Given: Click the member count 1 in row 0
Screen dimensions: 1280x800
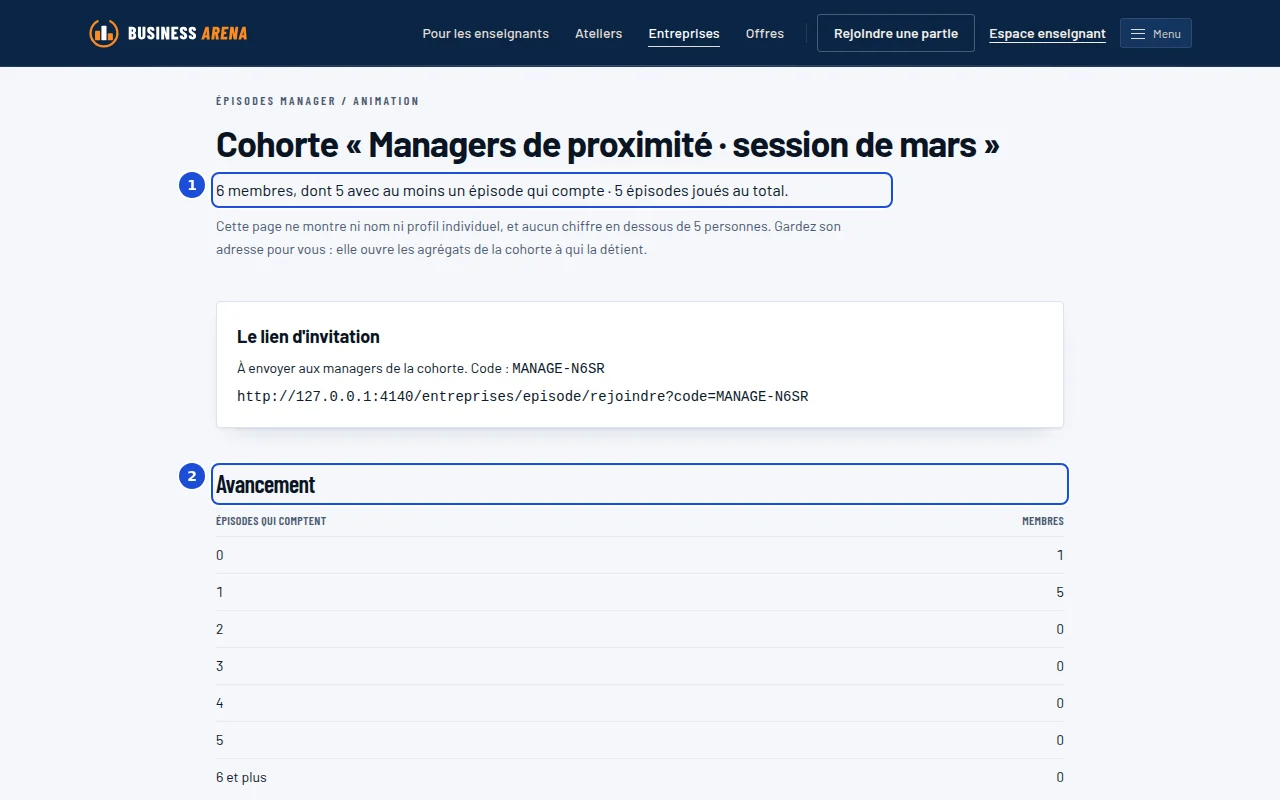Looking at the screenshot, I should [1060, 555].
